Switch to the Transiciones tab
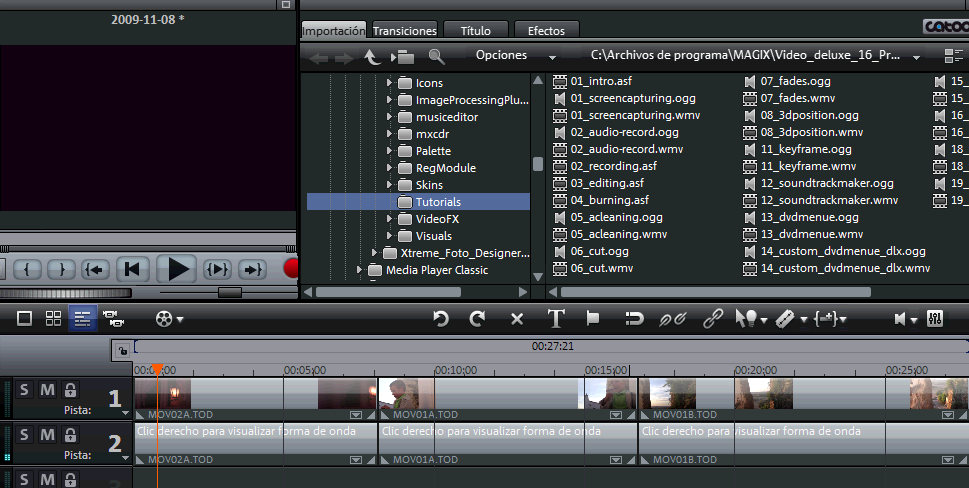 coord(404,31)
